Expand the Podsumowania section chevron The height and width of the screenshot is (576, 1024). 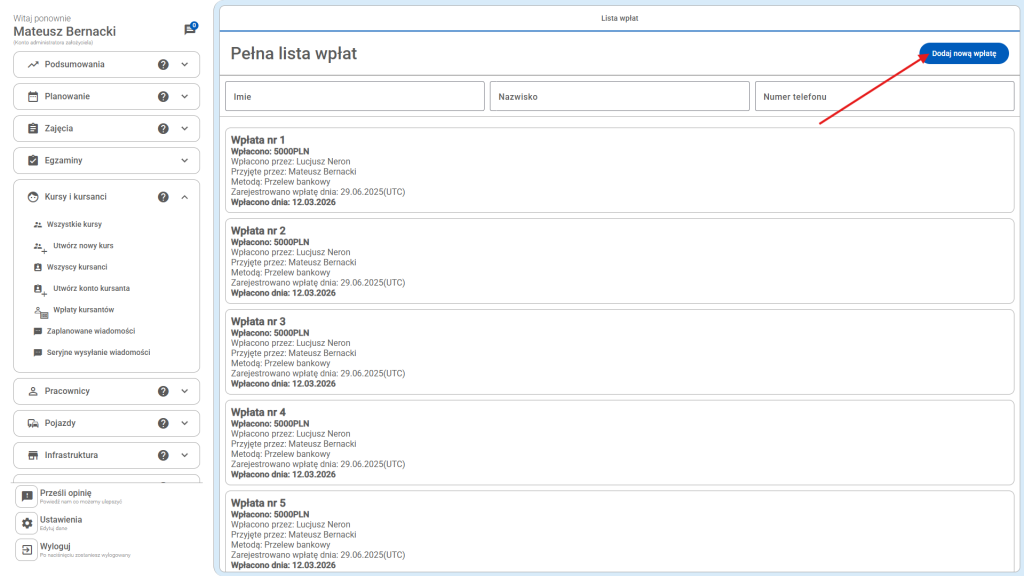click(x=185, y=64)
